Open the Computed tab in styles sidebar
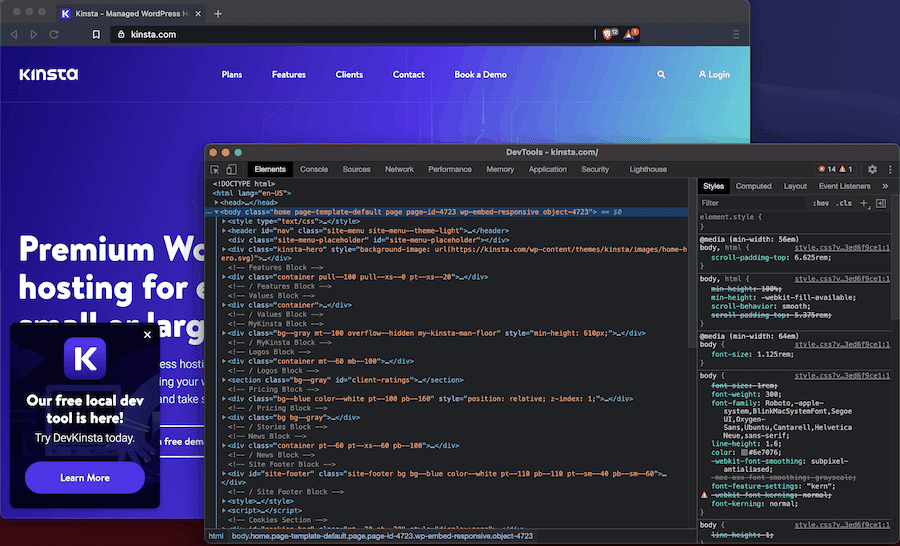900x546 pixels. [x=753, y=186]
